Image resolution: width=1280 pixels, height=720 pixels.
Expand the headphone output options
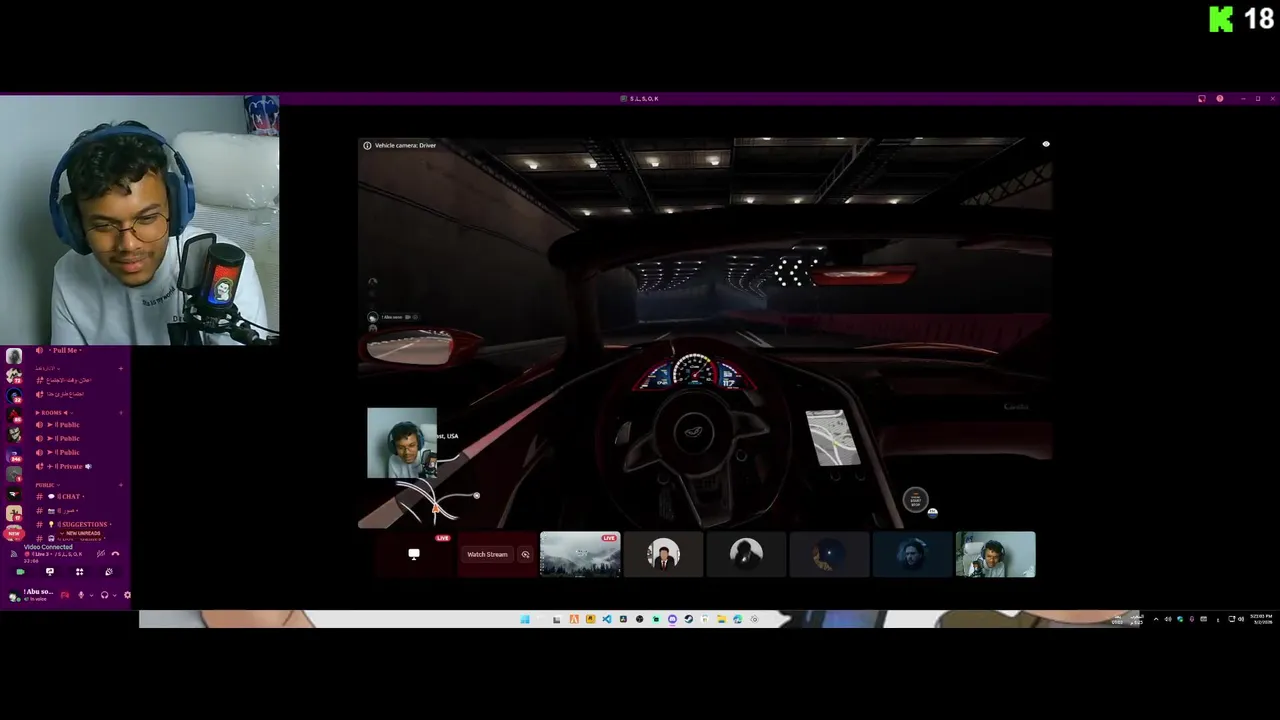(114, 595)
